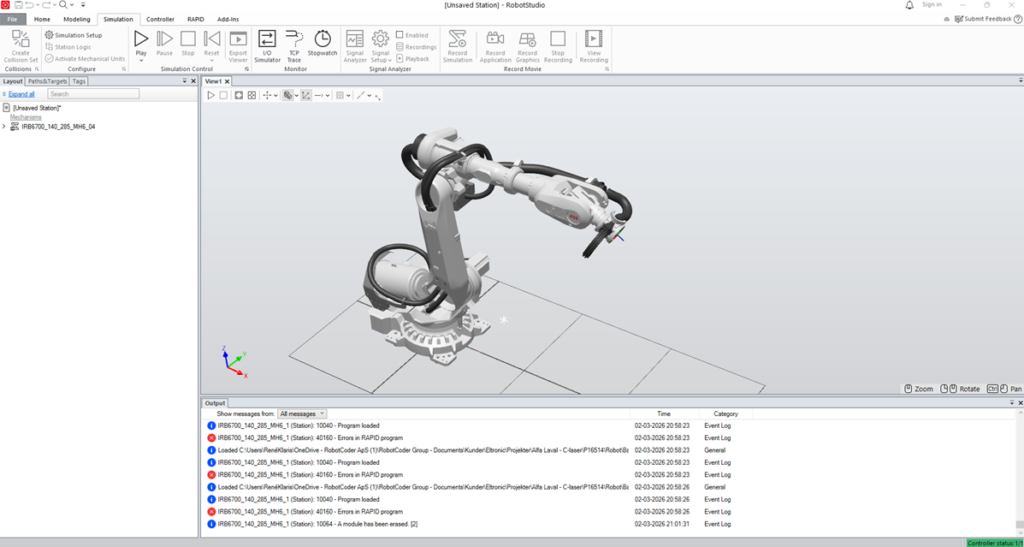Click Submit Feedback
This screenshot has height=547, width=1024.
(x=983, y=19)
